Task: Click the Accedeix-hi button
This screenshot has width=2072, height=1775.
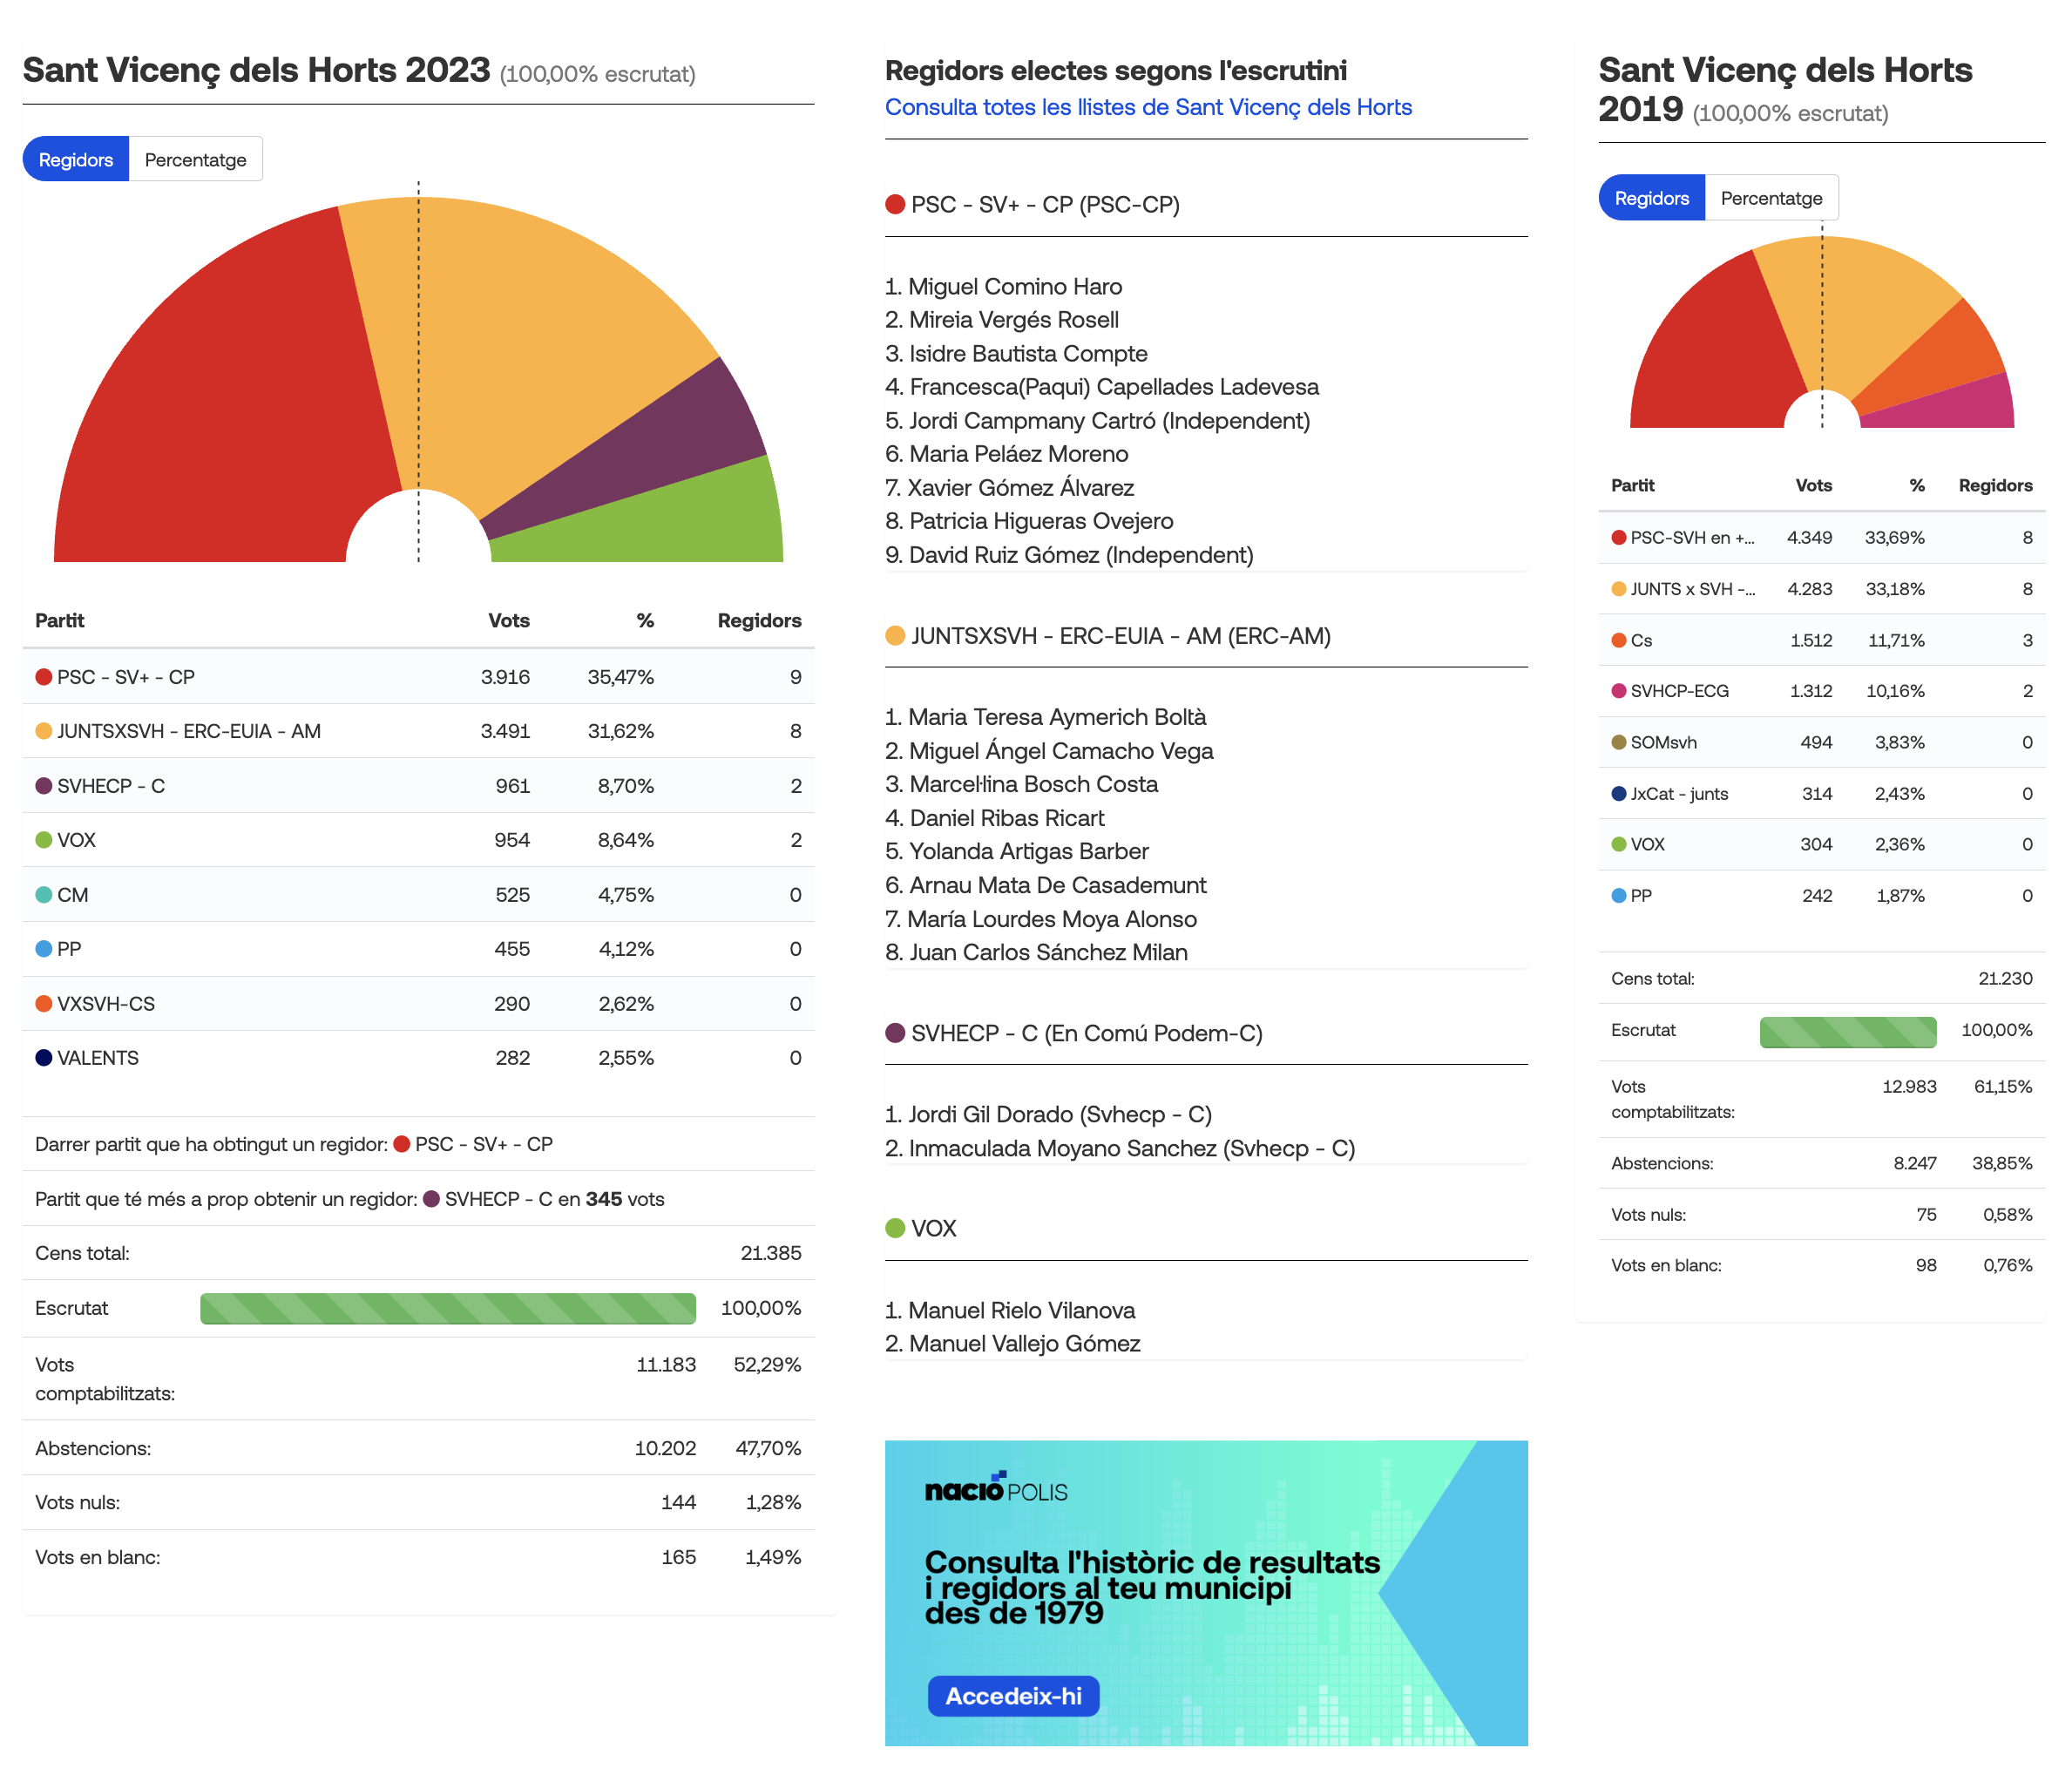Action: (x=1013, y=1696)
